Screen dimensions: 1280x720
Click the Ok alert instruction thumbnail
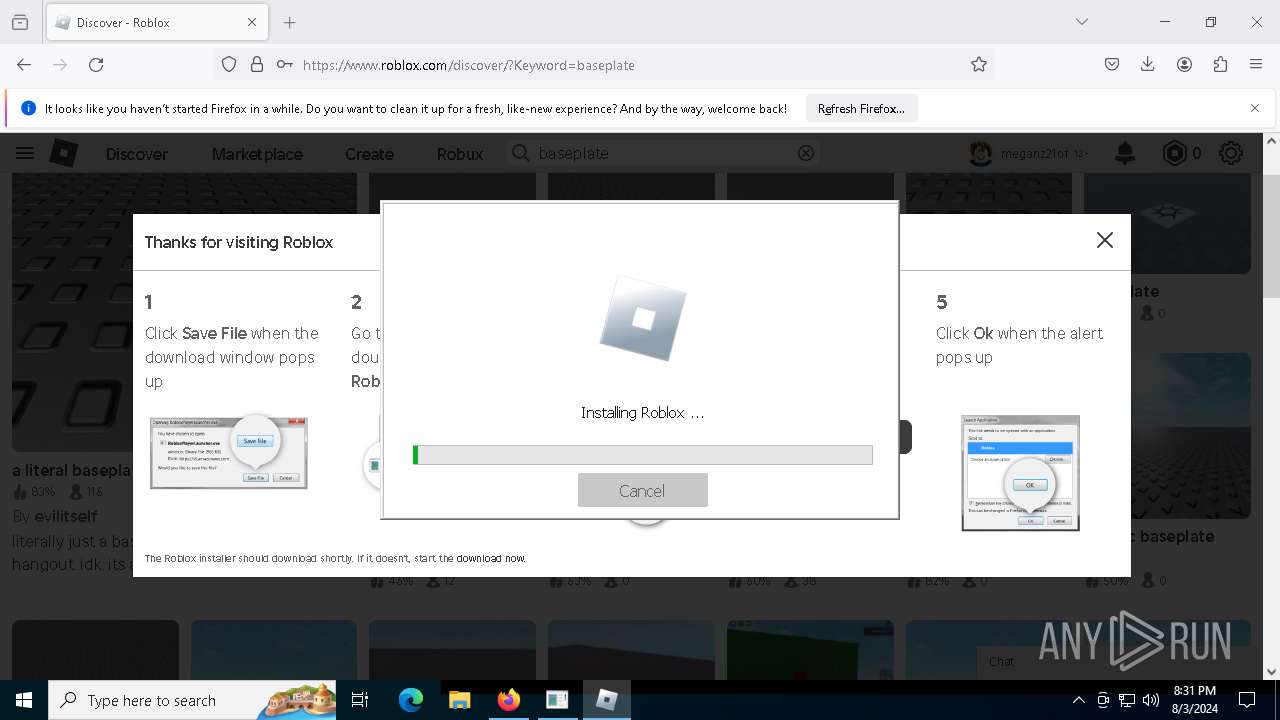(1020, 473)
